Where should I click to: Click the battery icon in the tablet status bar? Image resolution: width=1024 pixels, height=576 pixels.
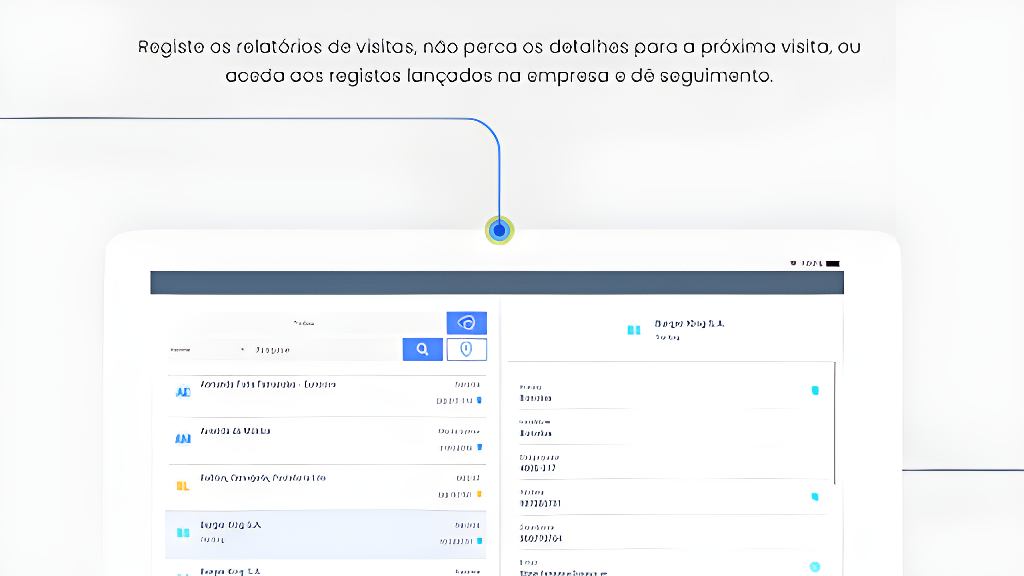pos(833,263)
